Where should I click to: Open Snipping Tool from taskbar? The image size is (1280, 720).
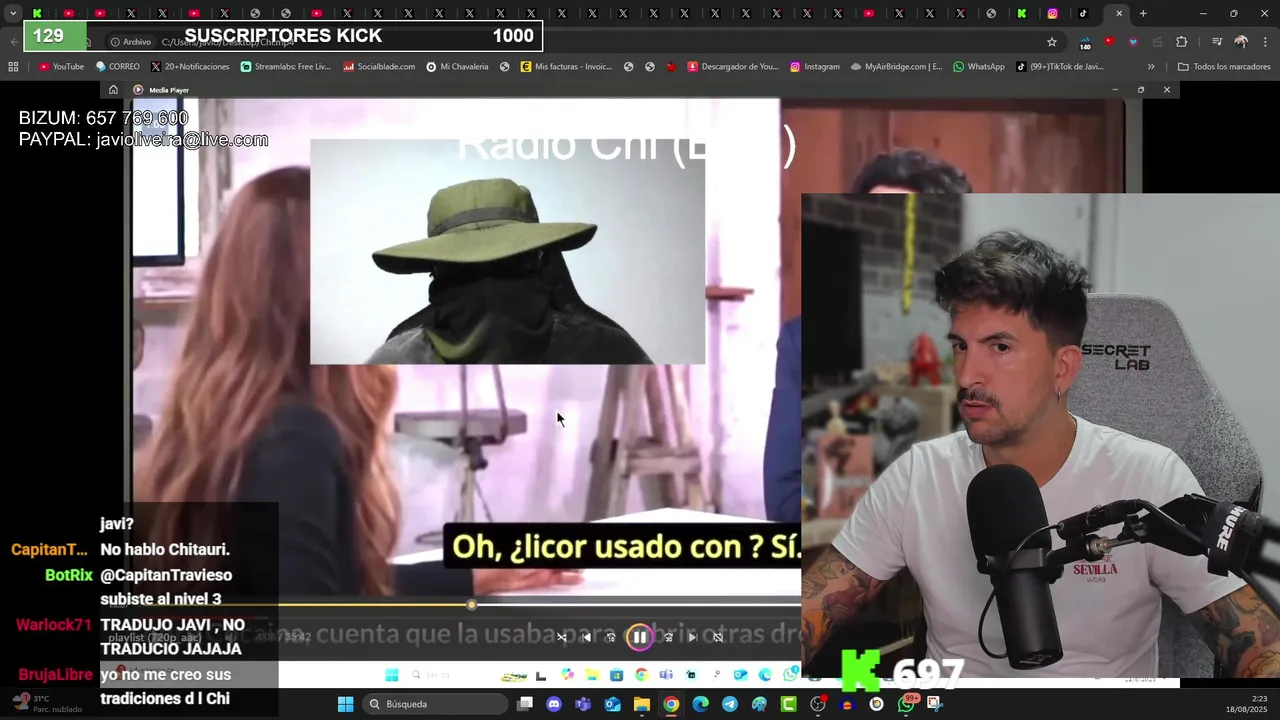coord(935,704)
